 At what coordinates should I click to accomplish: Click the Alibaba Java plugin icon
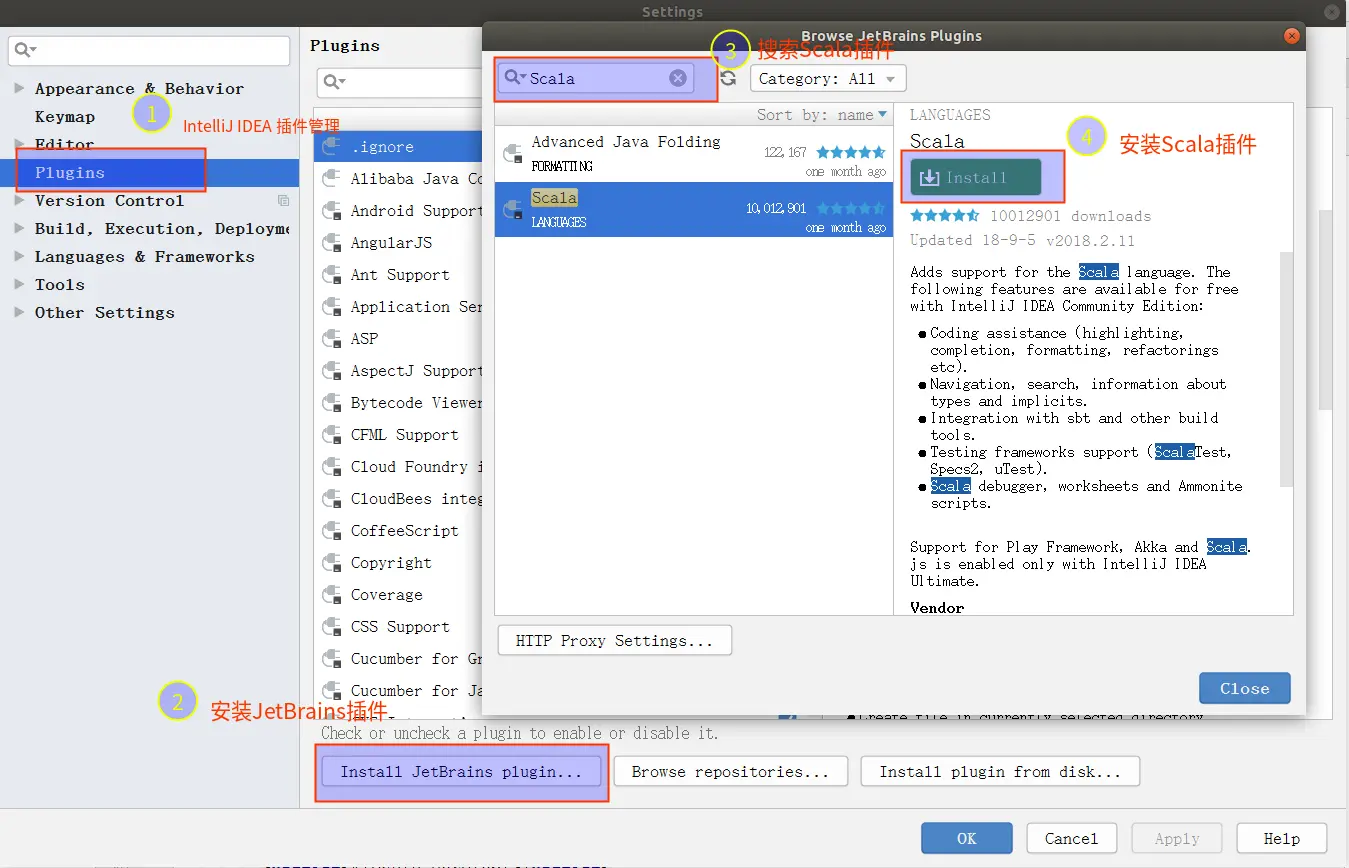click(333, 179)
